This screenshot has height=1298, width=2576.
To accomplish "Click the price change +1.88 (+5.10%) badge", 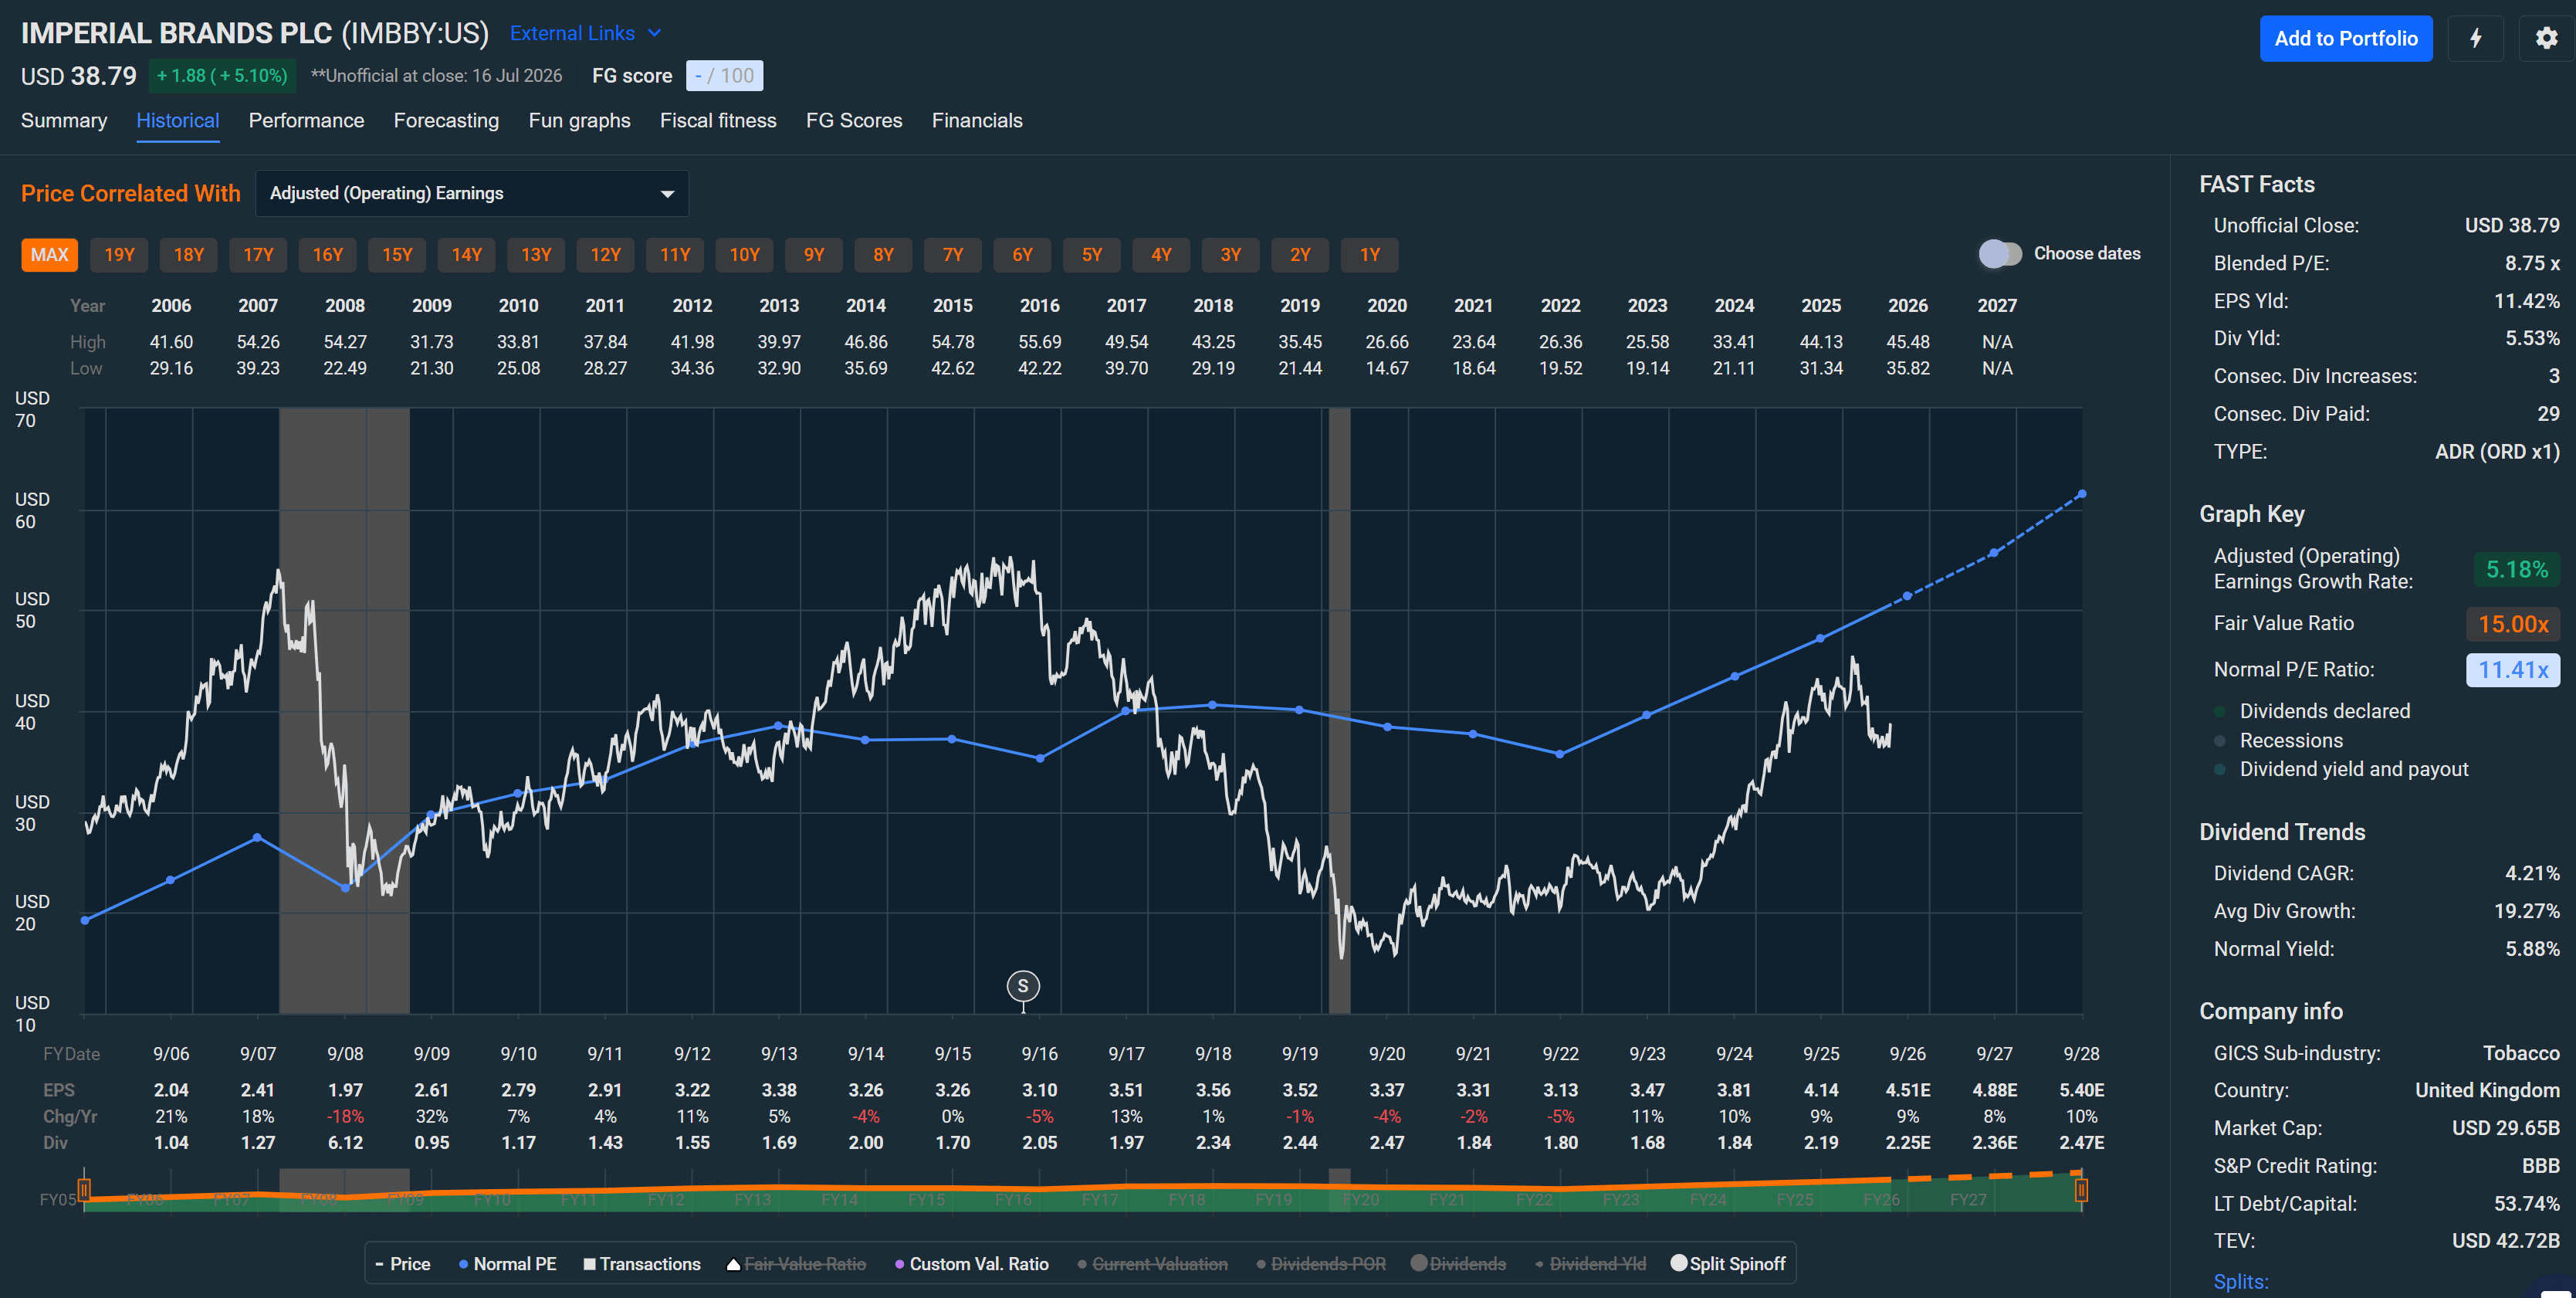I will click(x=222, y=75).
